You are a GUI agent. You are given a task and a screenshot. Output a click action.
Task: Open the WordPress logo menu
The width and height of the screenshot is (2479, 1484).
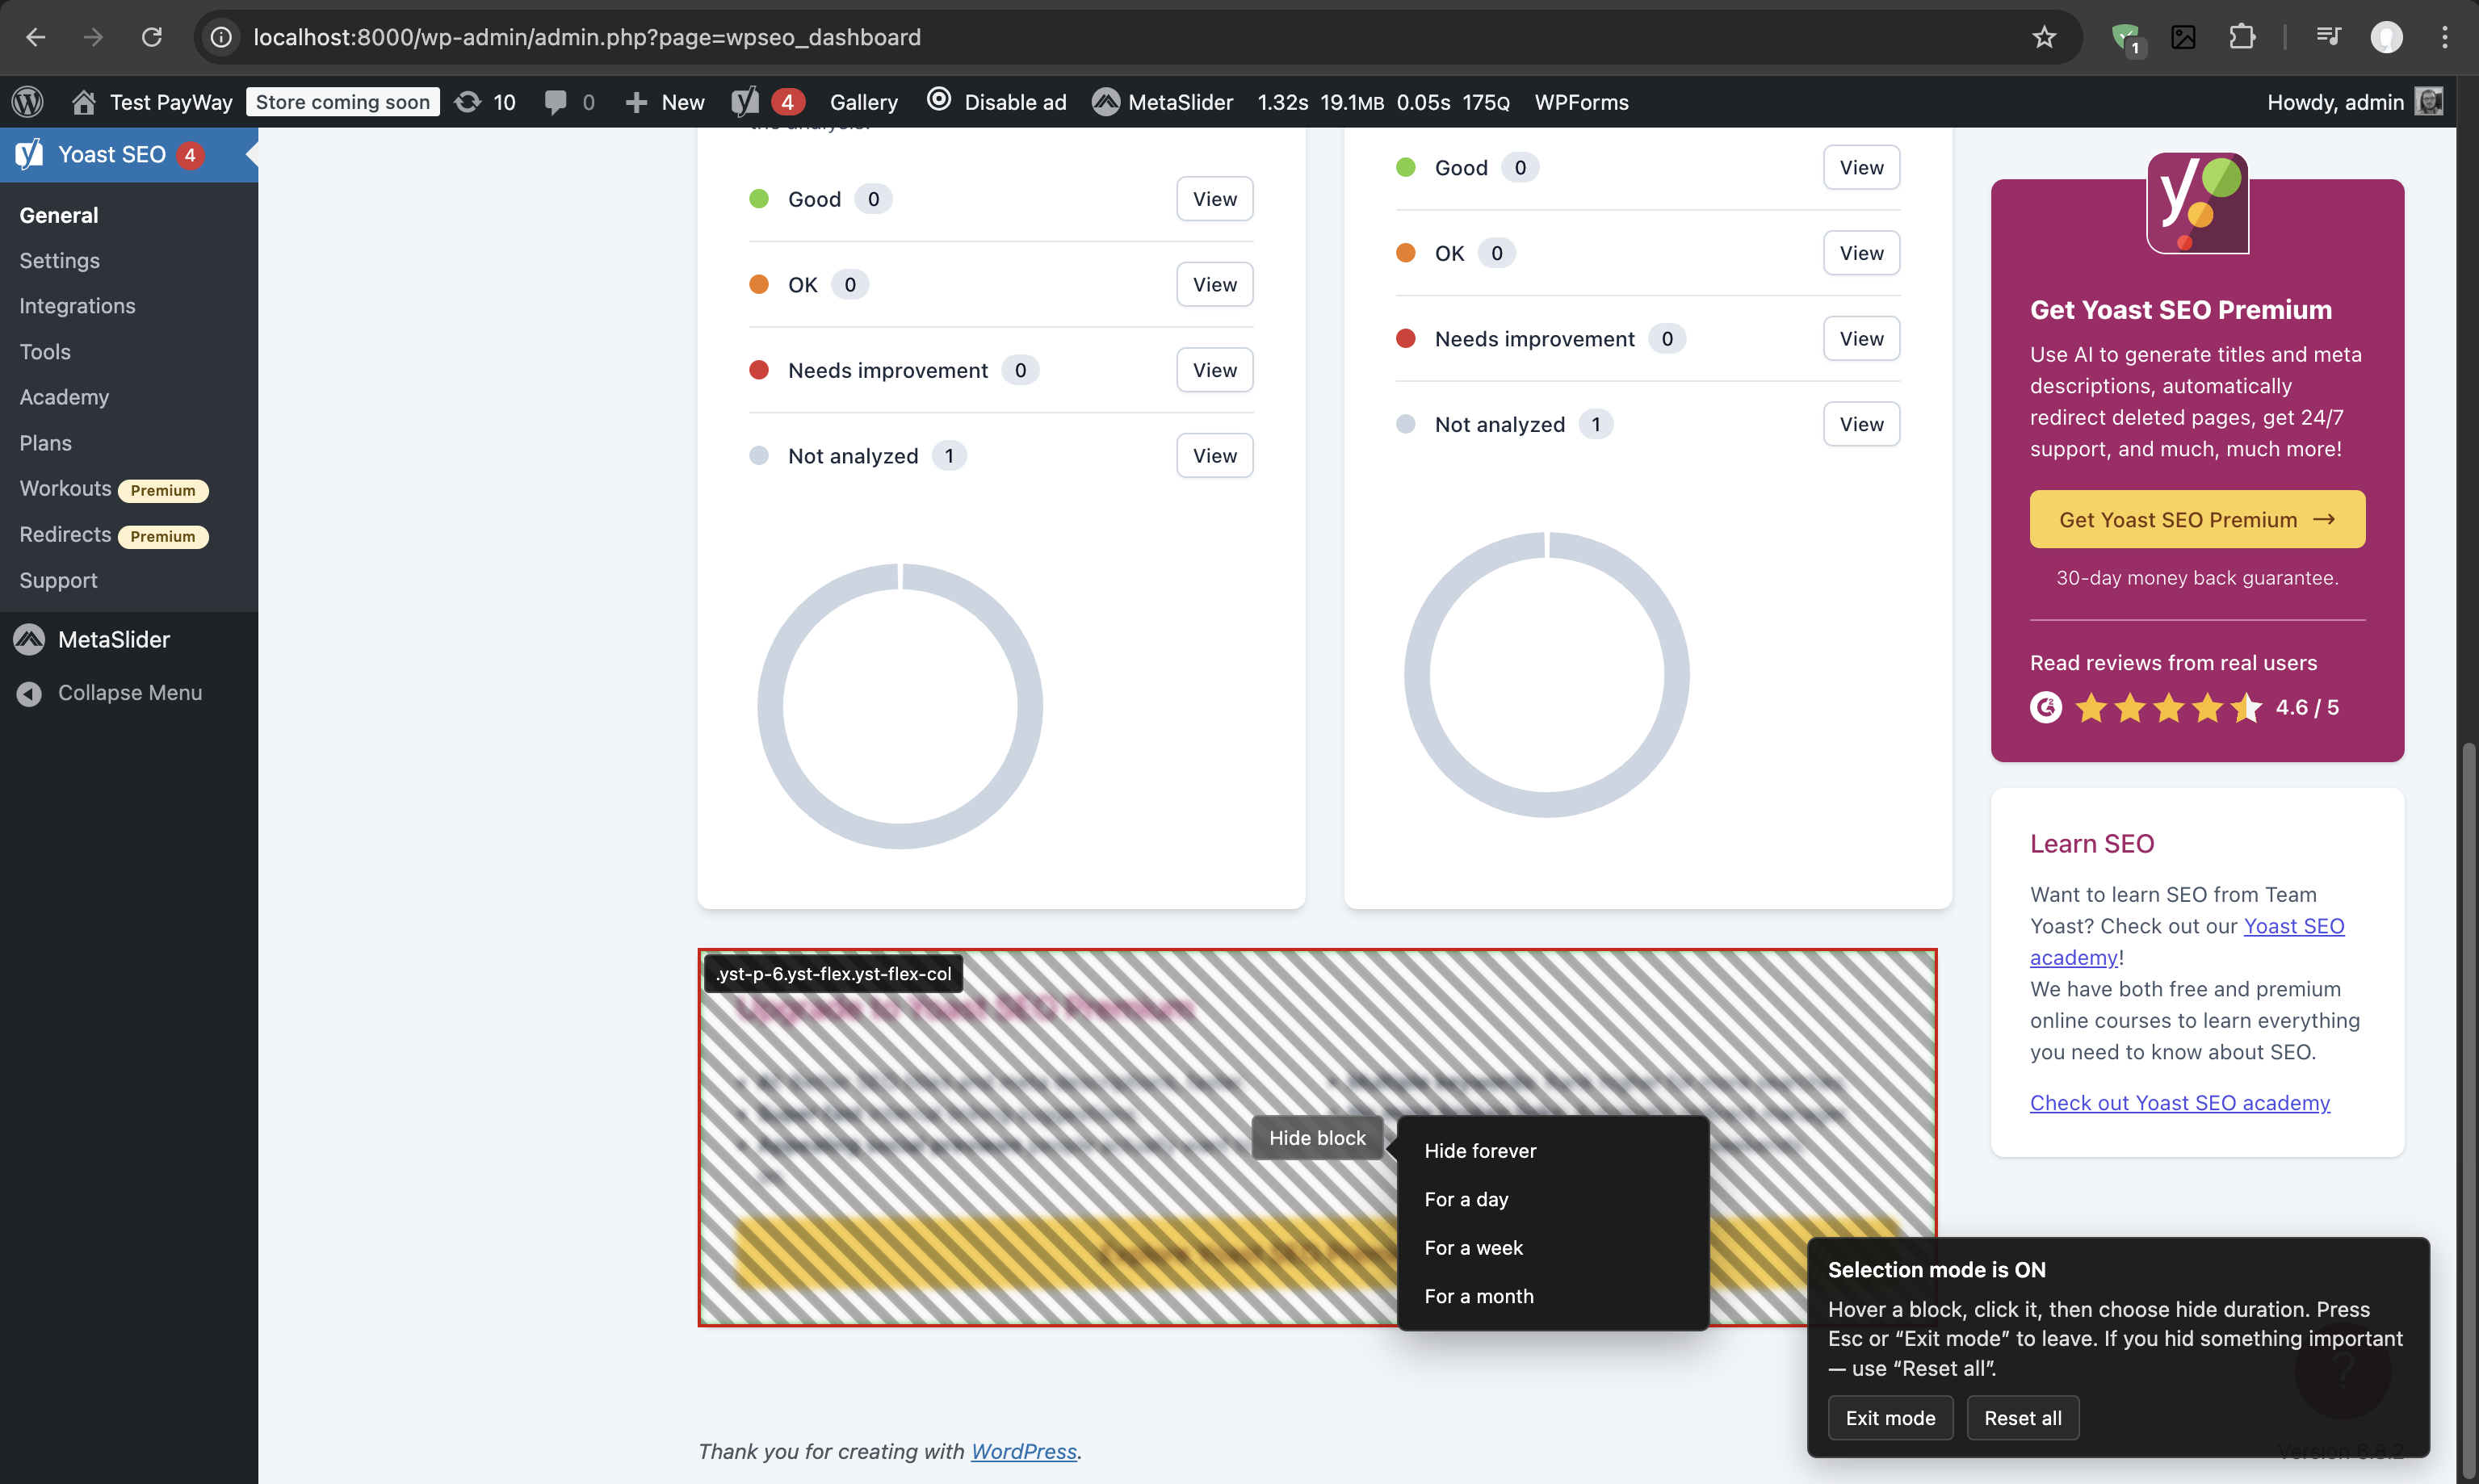click(28, 102)
